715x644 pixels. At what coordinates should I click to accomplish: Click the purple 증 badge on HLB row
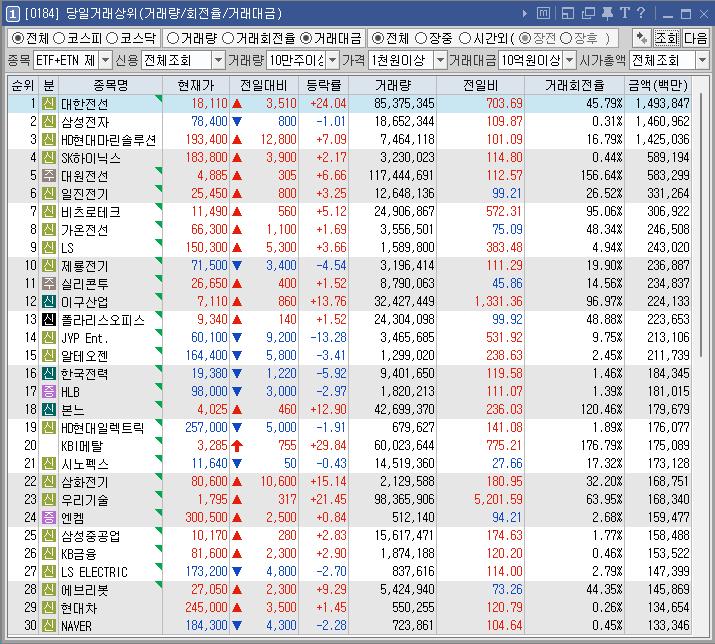coord(49,391)
